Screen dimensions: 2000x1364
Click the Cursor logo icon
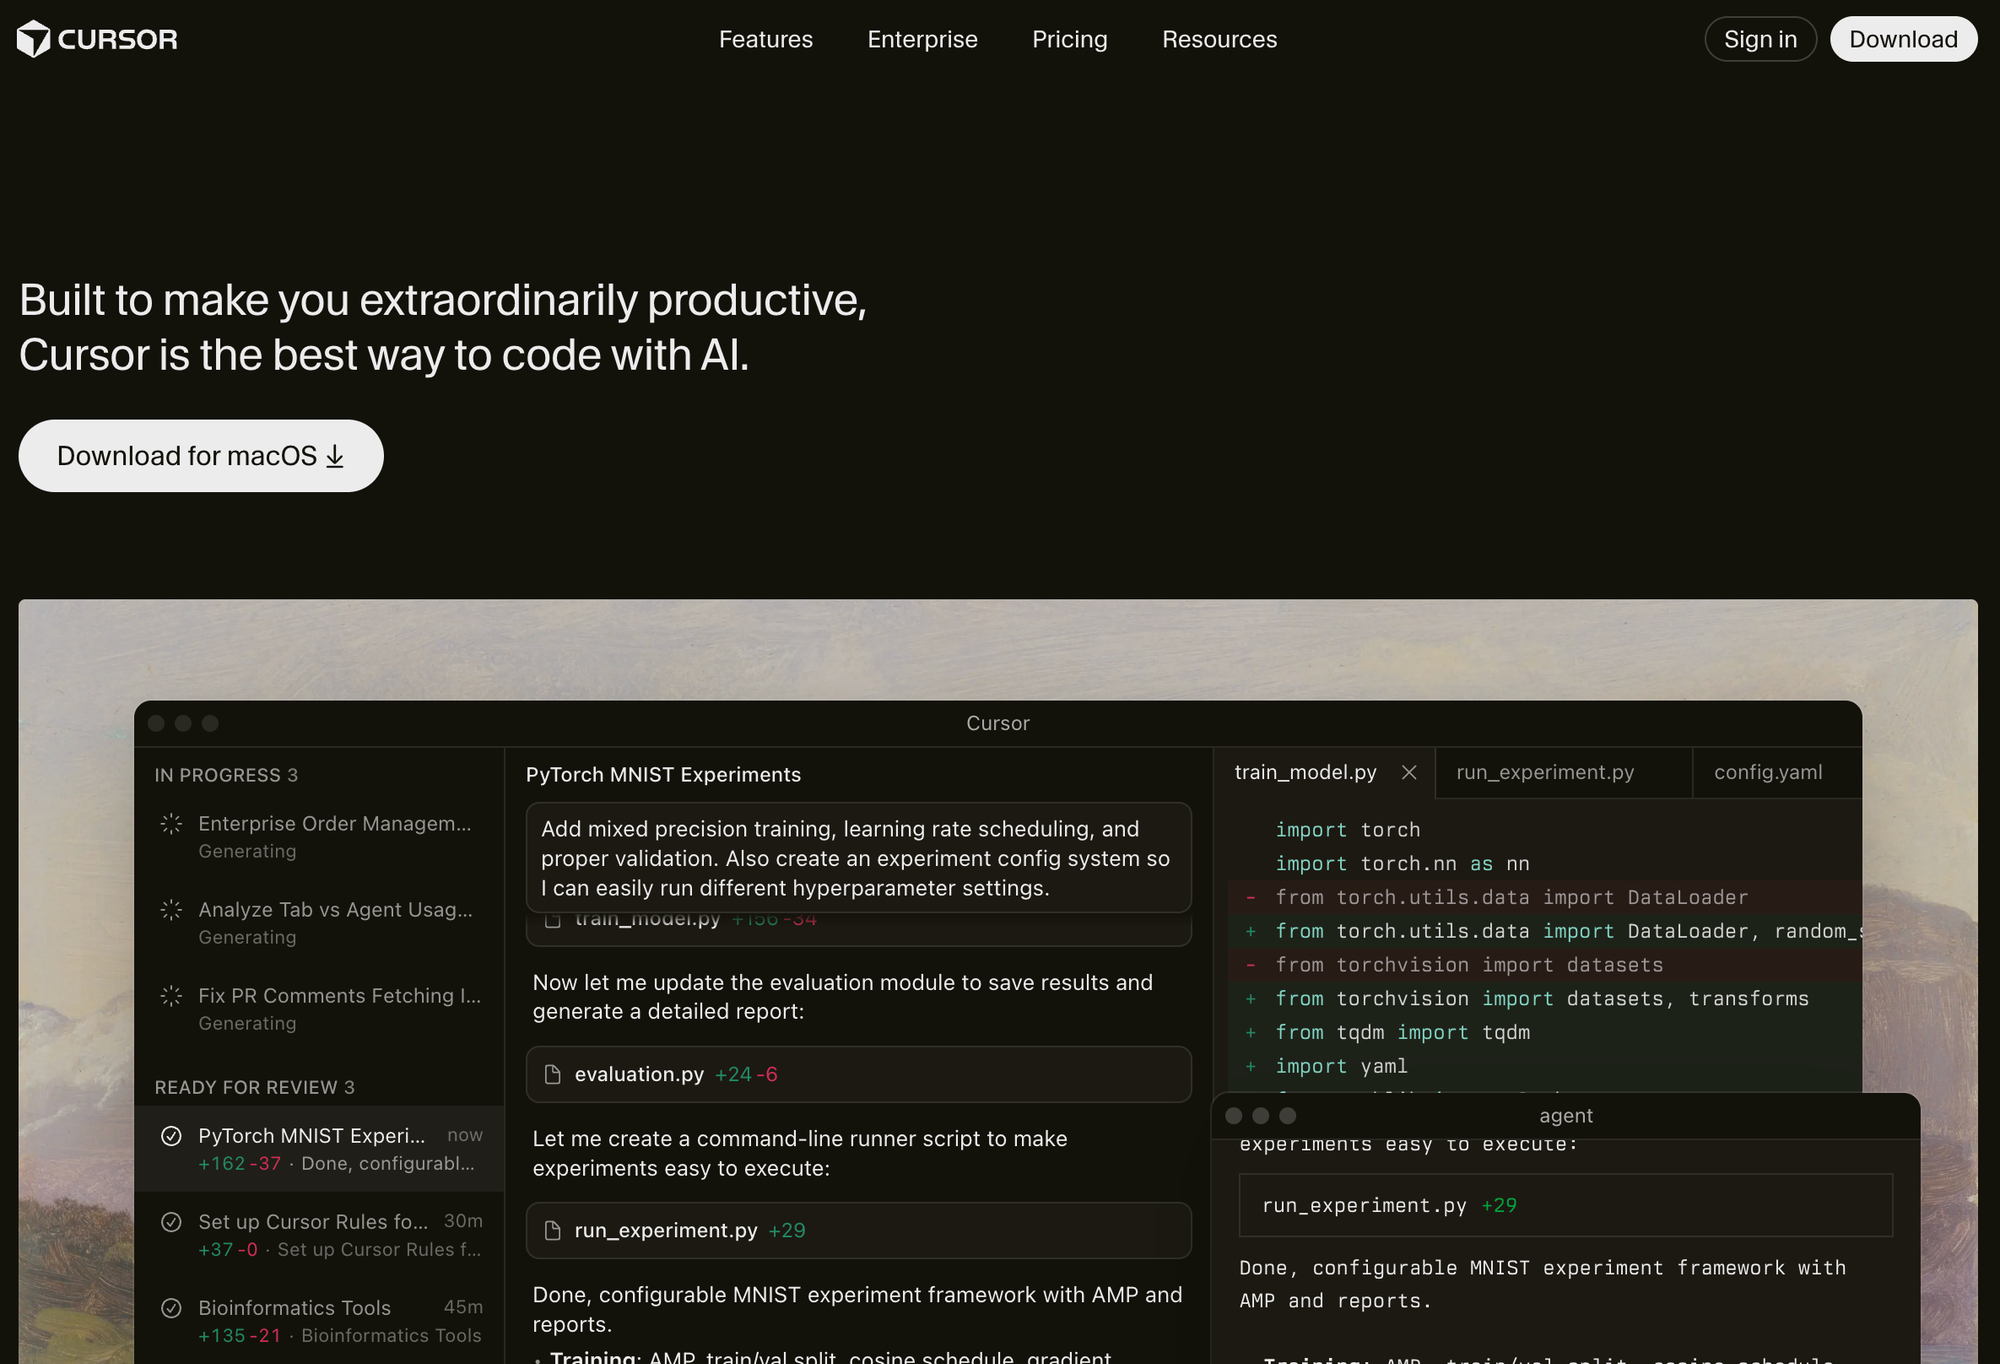coord(33,39)
